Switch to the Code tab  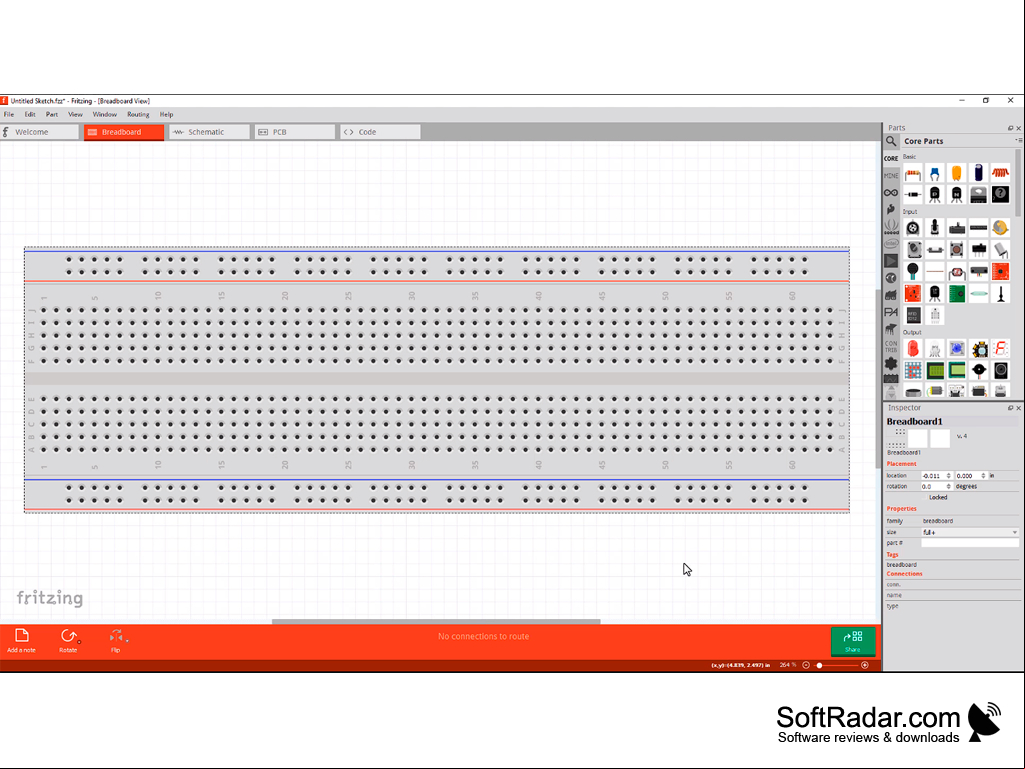(380, 132)
